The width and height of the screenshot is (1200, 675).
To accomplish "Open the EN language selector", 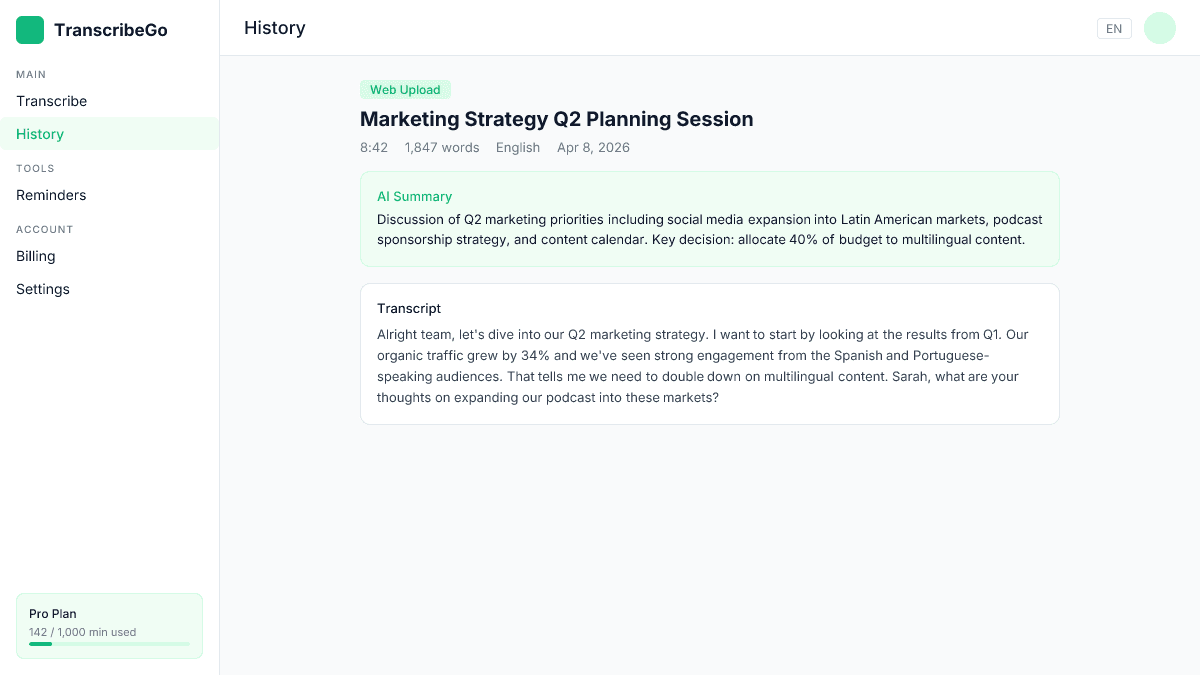I will pyautogui.click(x=1113, y=29).
